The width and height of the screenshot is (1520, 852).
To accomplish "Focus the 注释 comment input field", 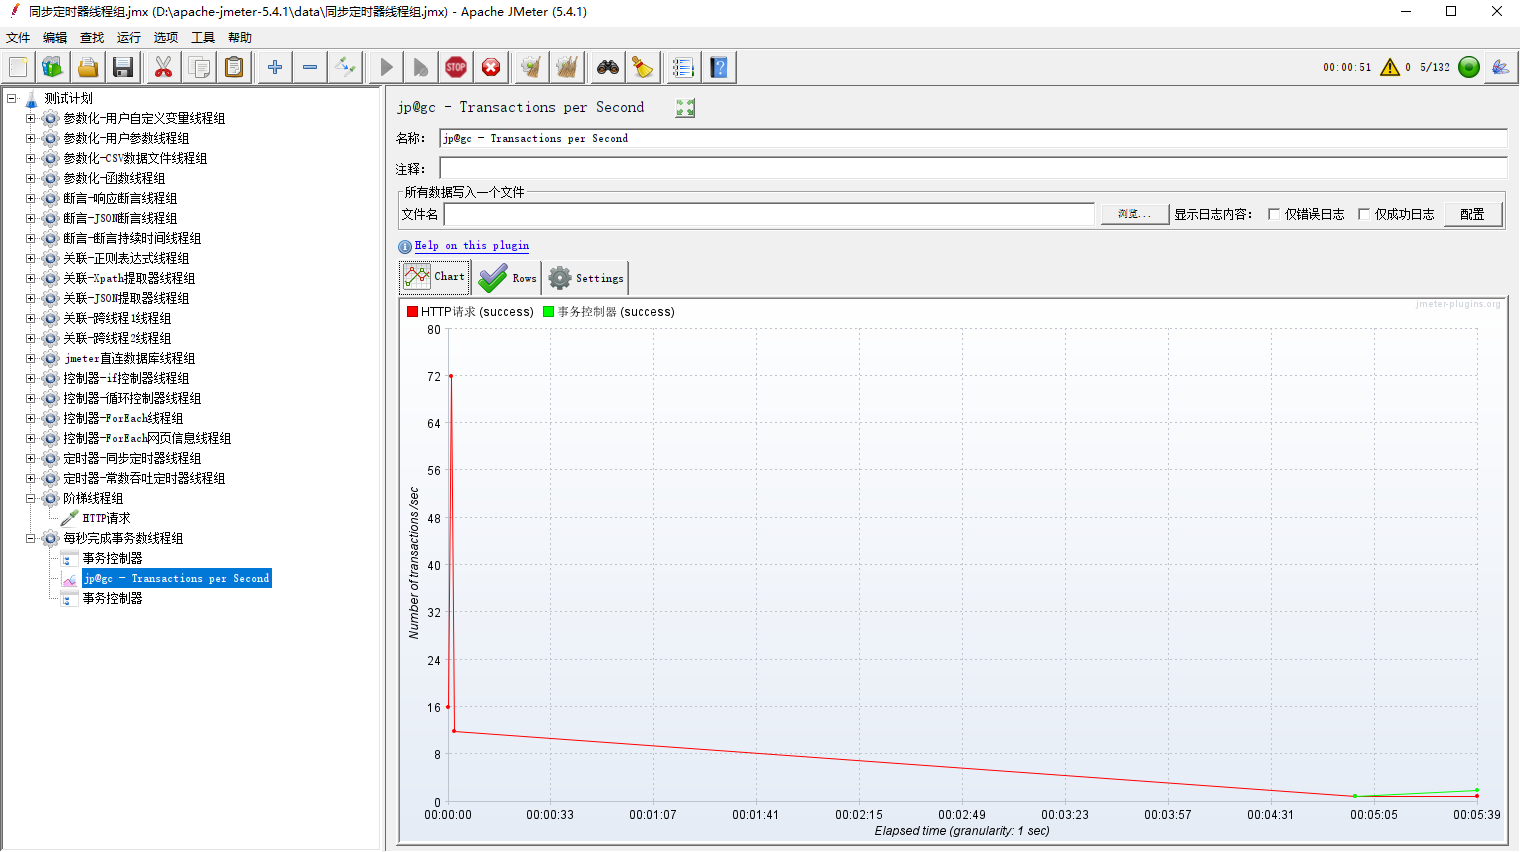I will tap(973, 169).
